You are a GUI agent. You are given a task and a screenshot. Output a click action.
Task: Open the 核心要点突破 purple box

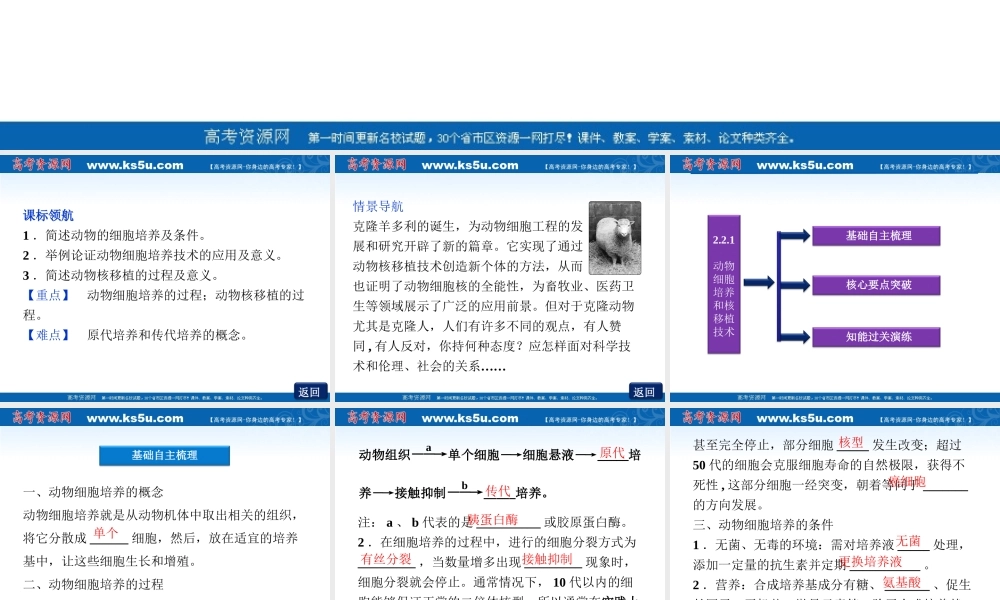tap(876, 285)
